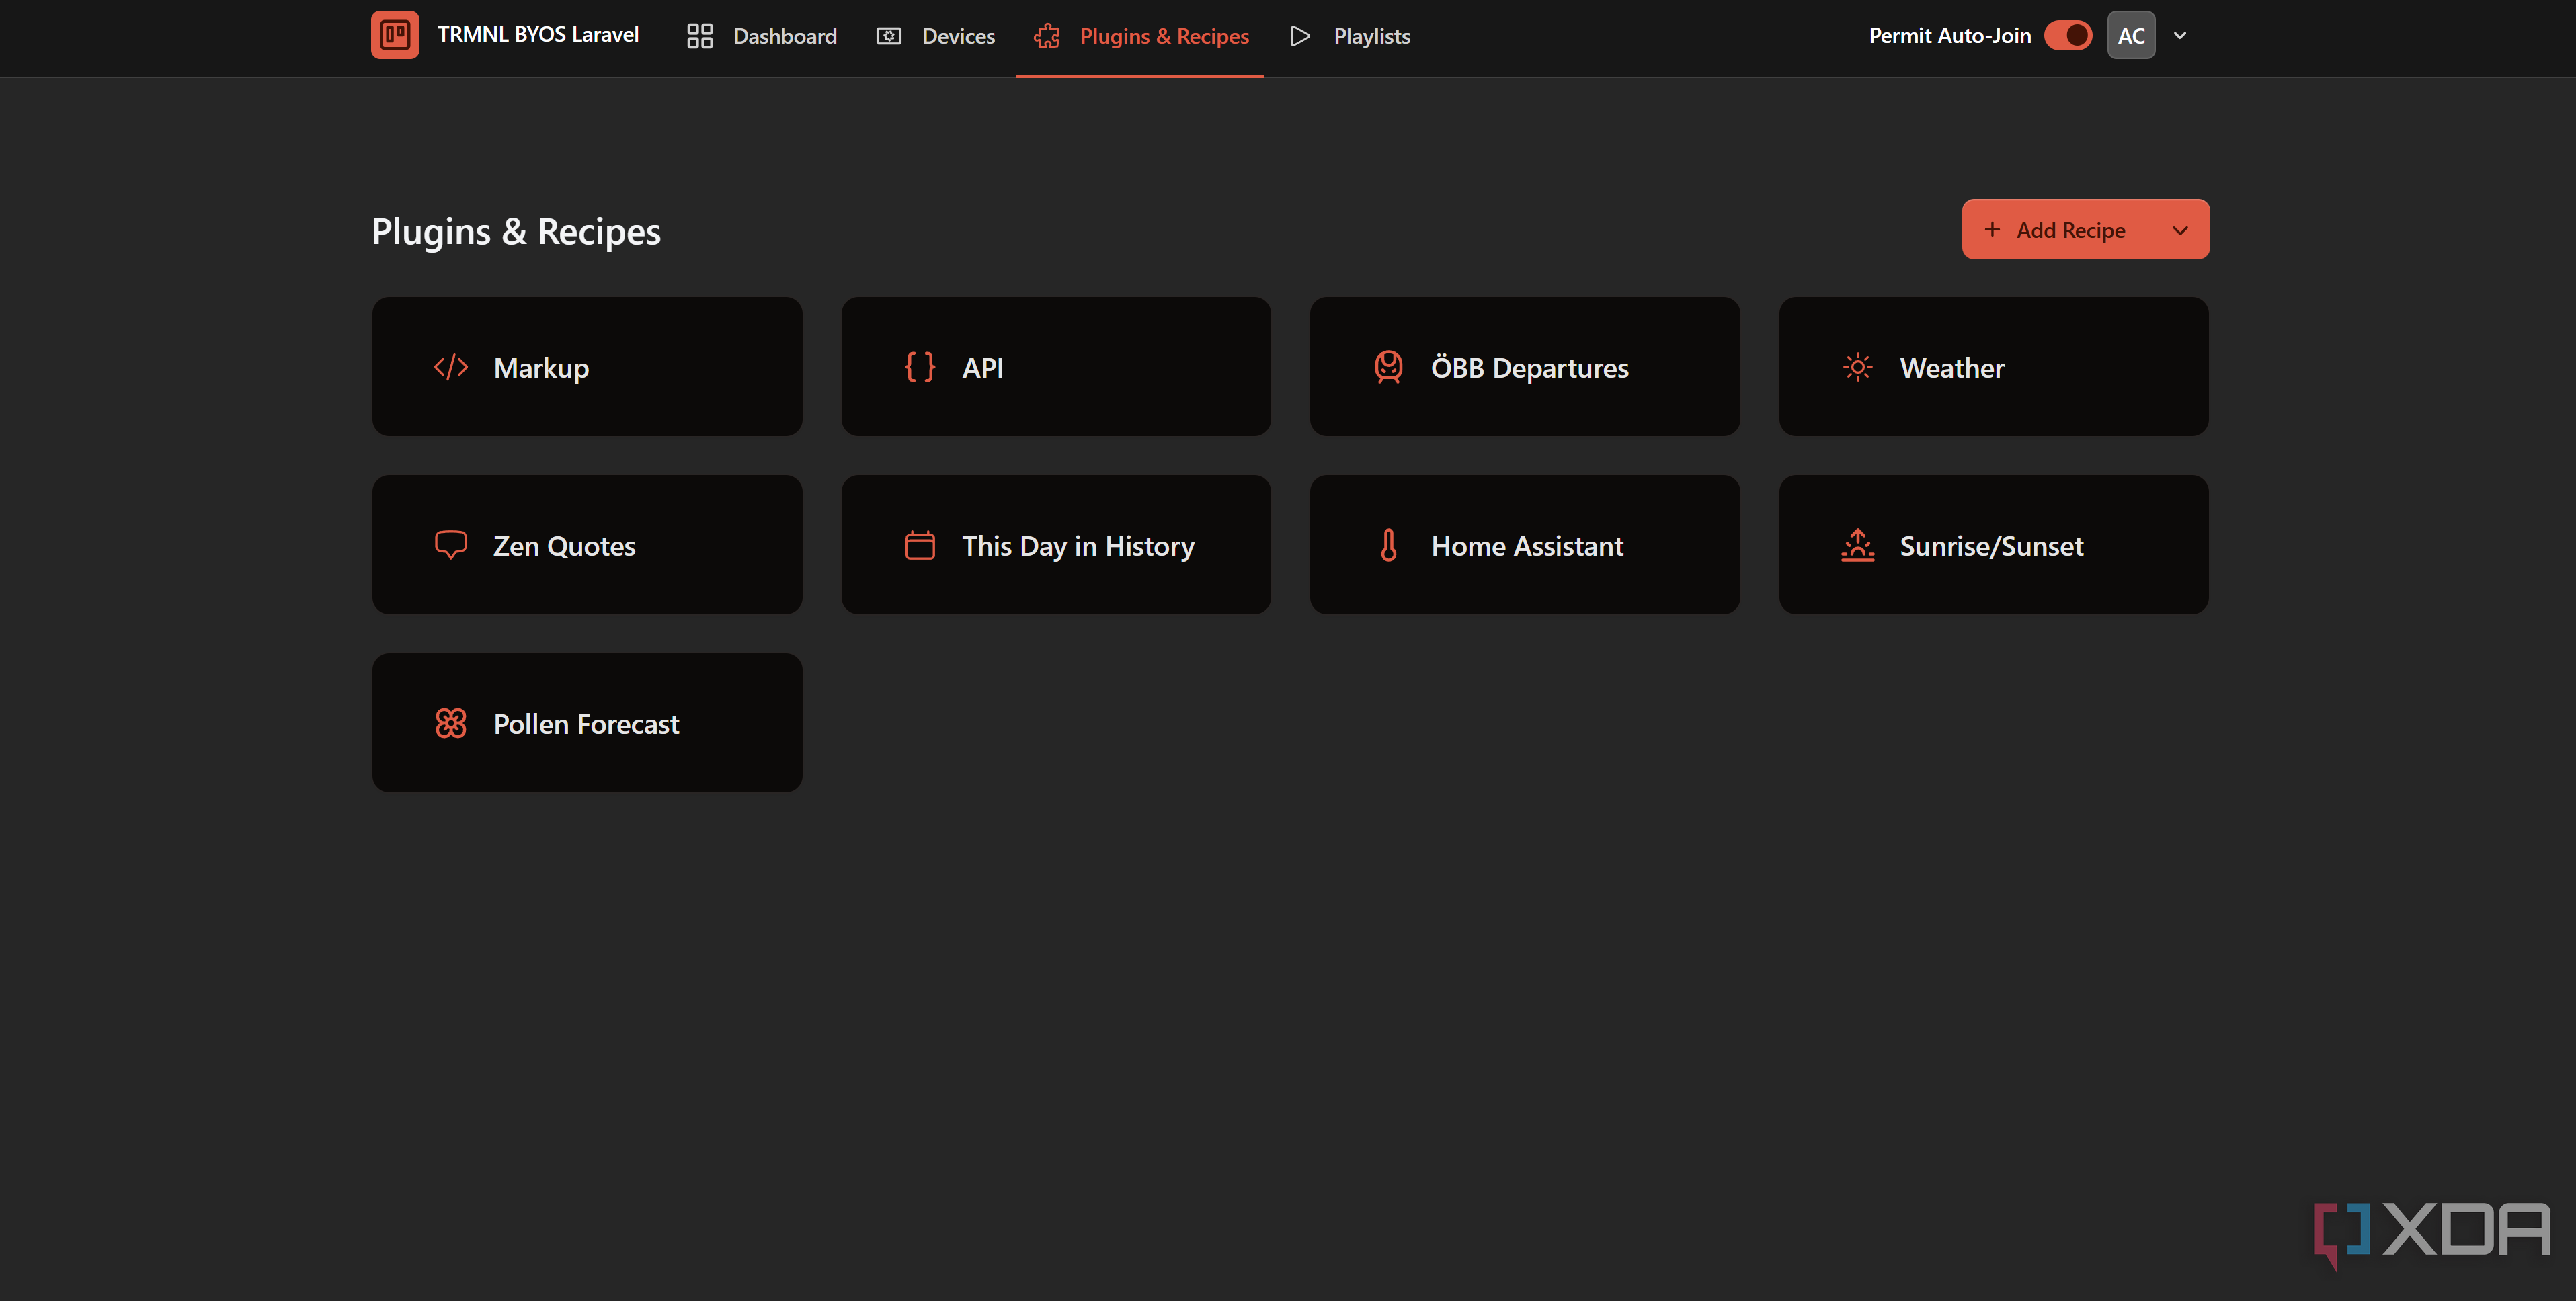This screenshot has width=2576, height=1301.
Task: Expand the Add Recipe dropdown arrow
Action: (2180, 230)
